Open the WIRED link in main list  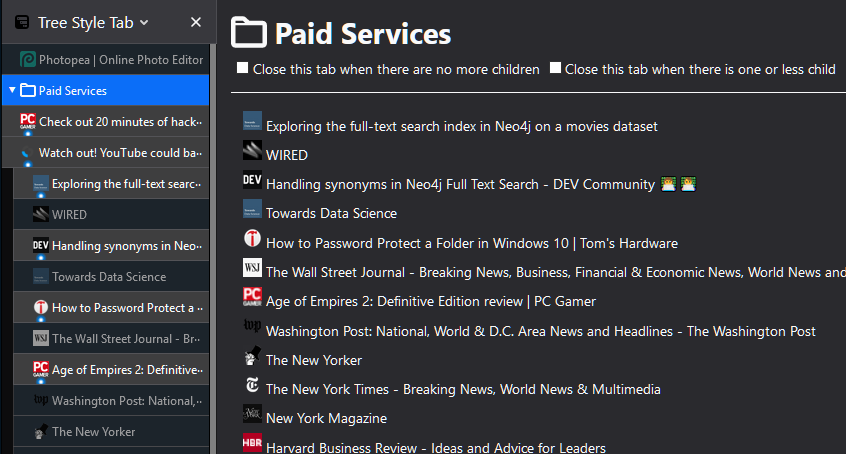pos(286,155)
